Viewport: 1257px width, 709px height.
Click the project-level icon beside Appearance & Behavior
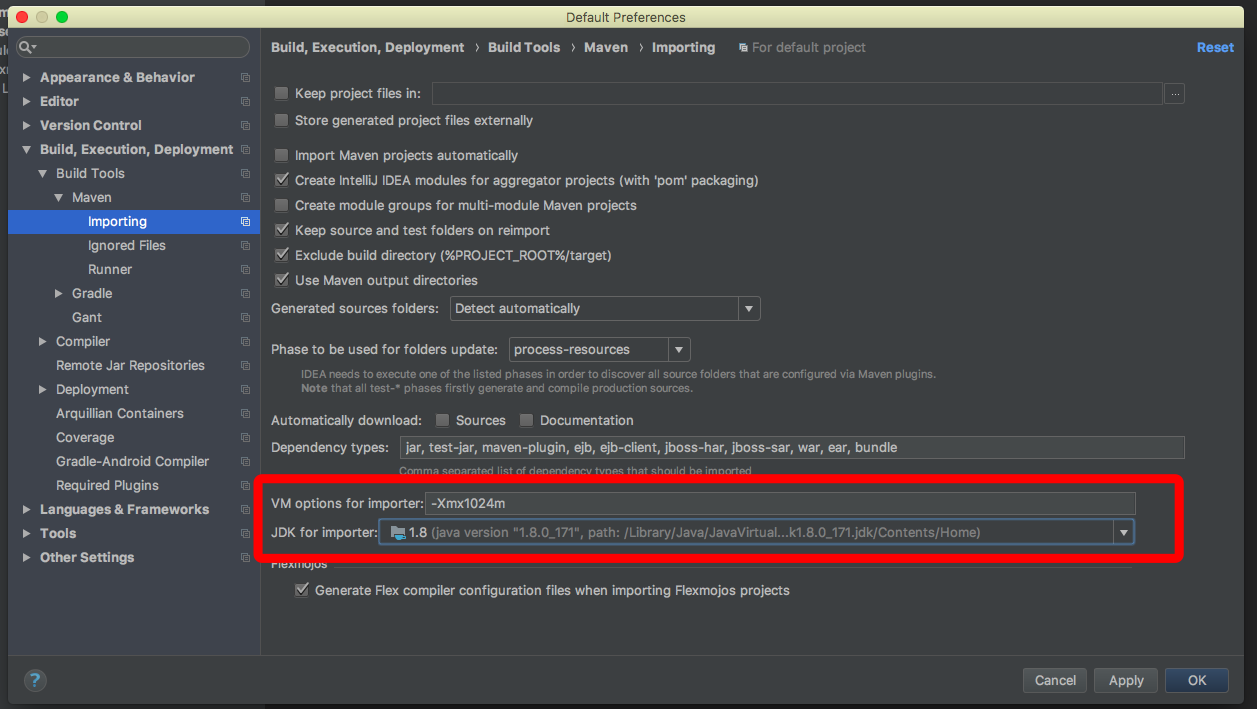[245, 78]
